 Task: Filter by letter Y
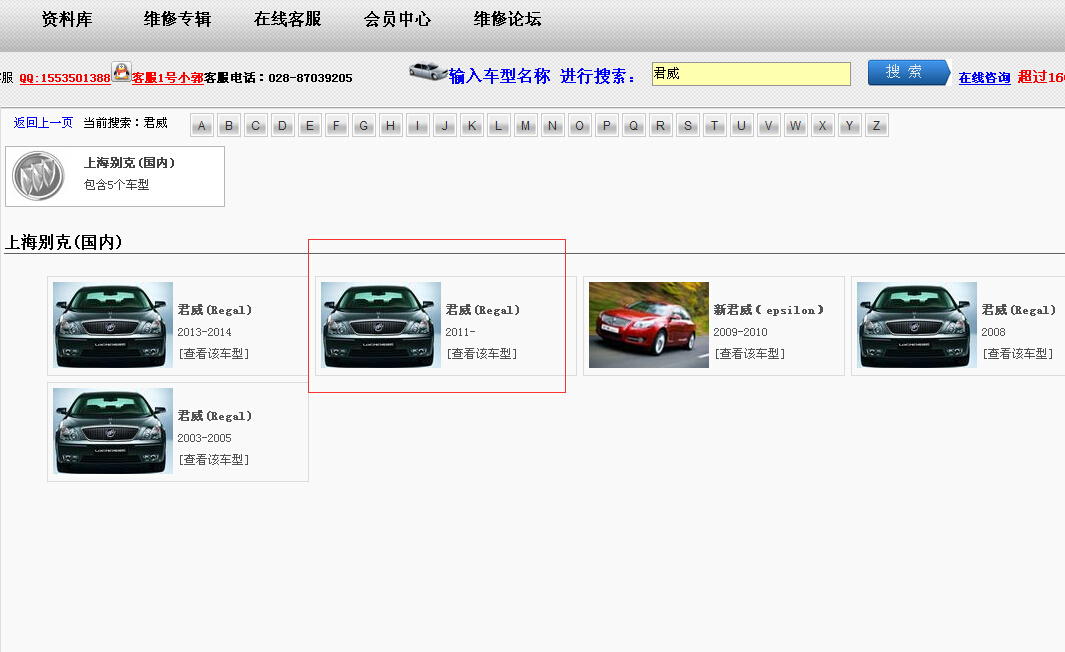pyautogui.click(x=849, y=126)
